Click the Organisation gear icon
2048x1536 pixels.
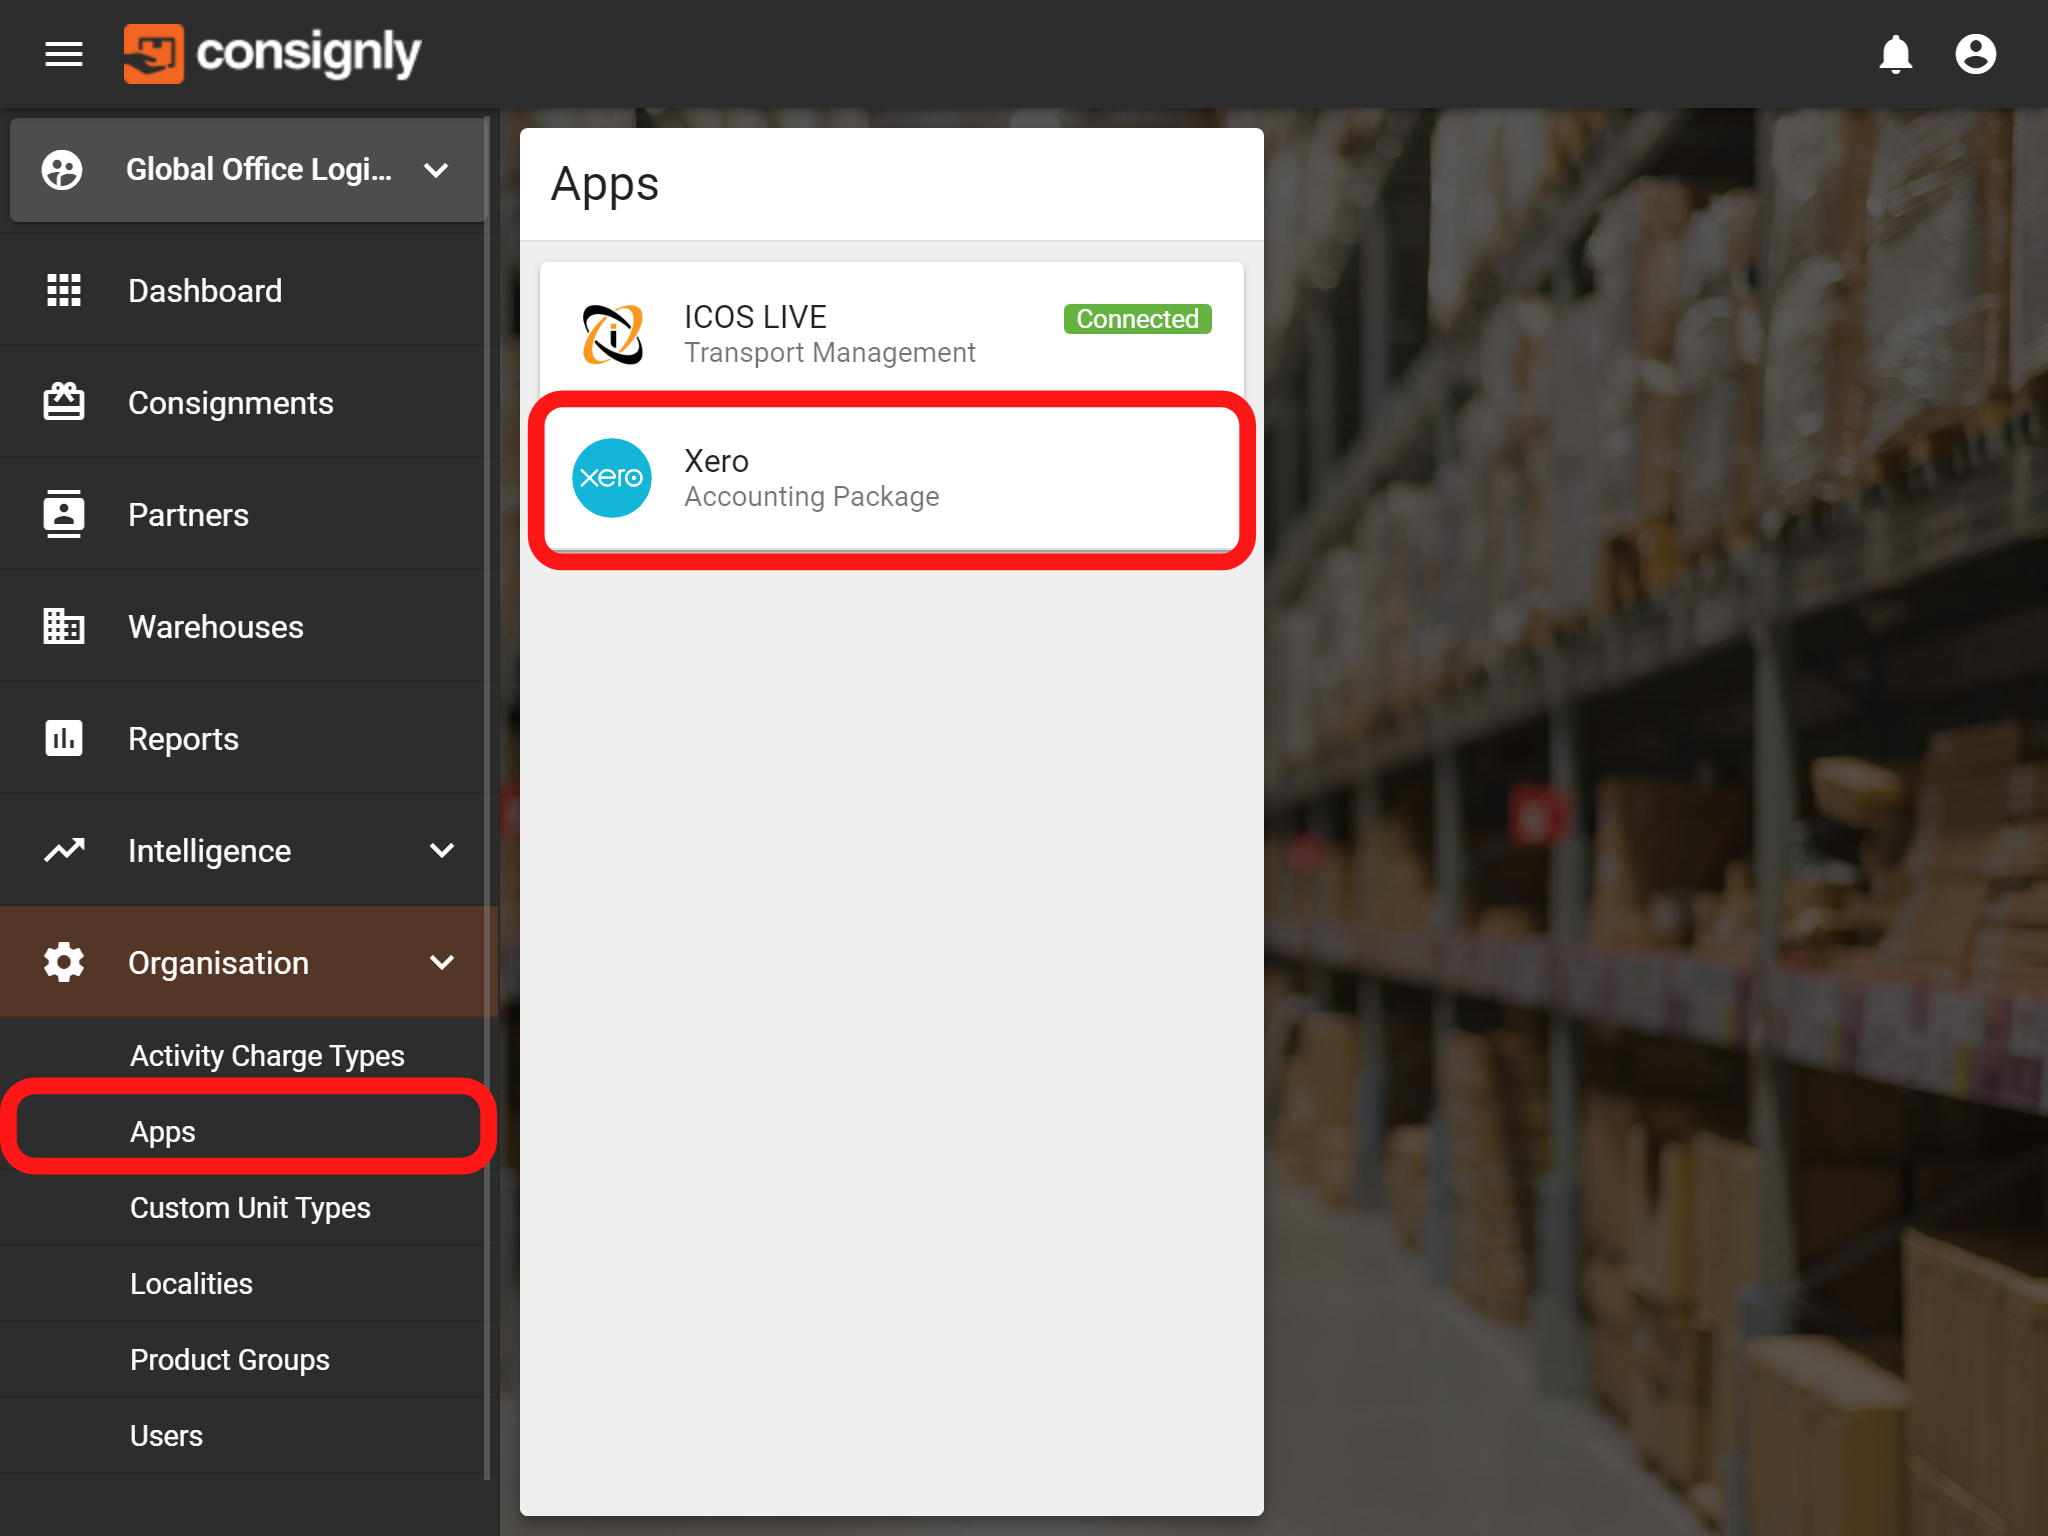tap(64, 962)
